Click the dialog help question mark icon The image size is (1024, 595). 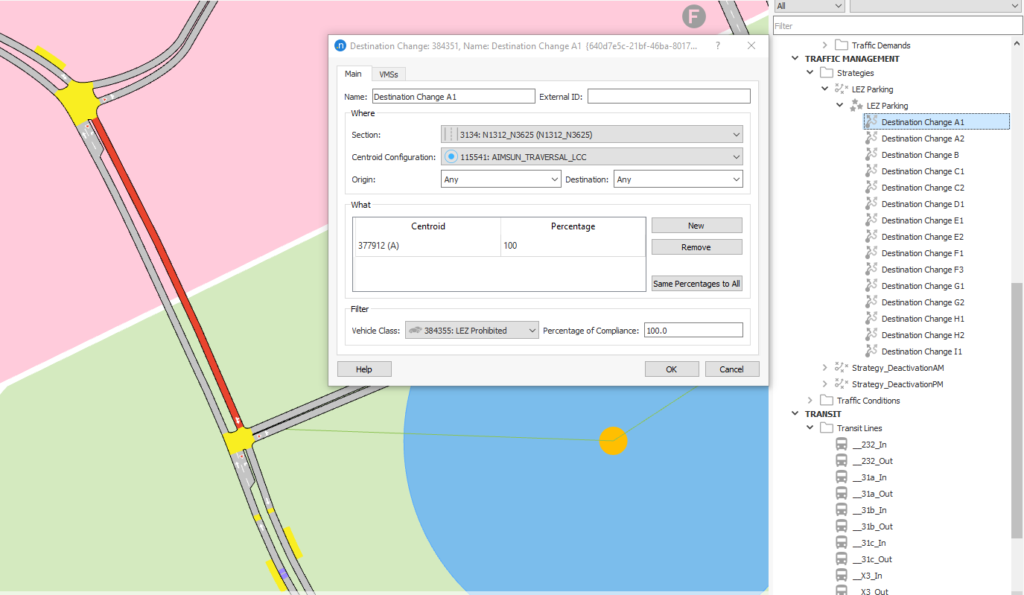718,46
